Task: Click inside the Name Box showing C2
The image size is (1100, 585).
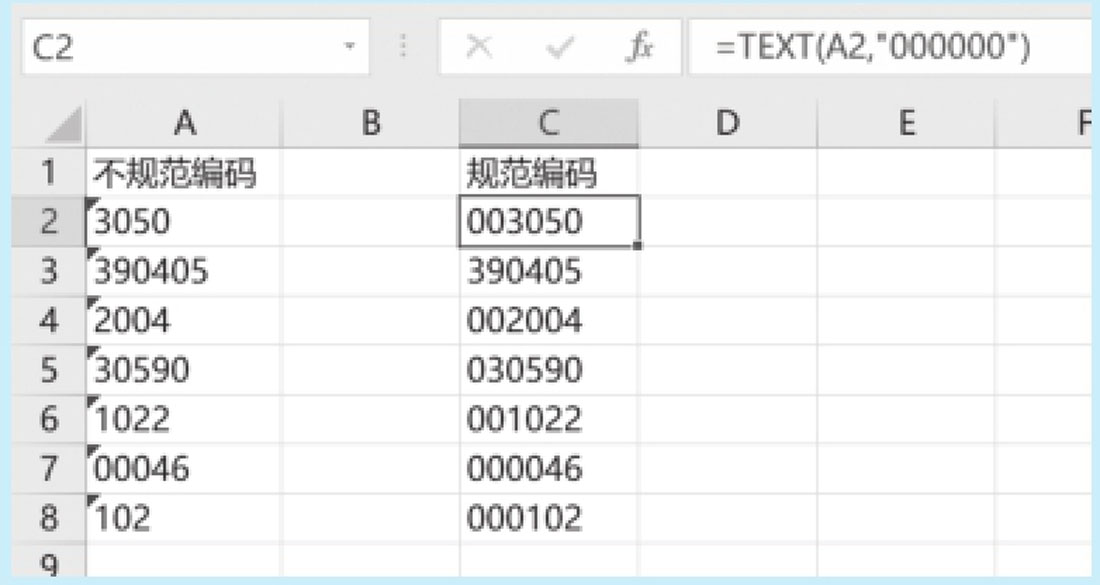Action: 180,48
